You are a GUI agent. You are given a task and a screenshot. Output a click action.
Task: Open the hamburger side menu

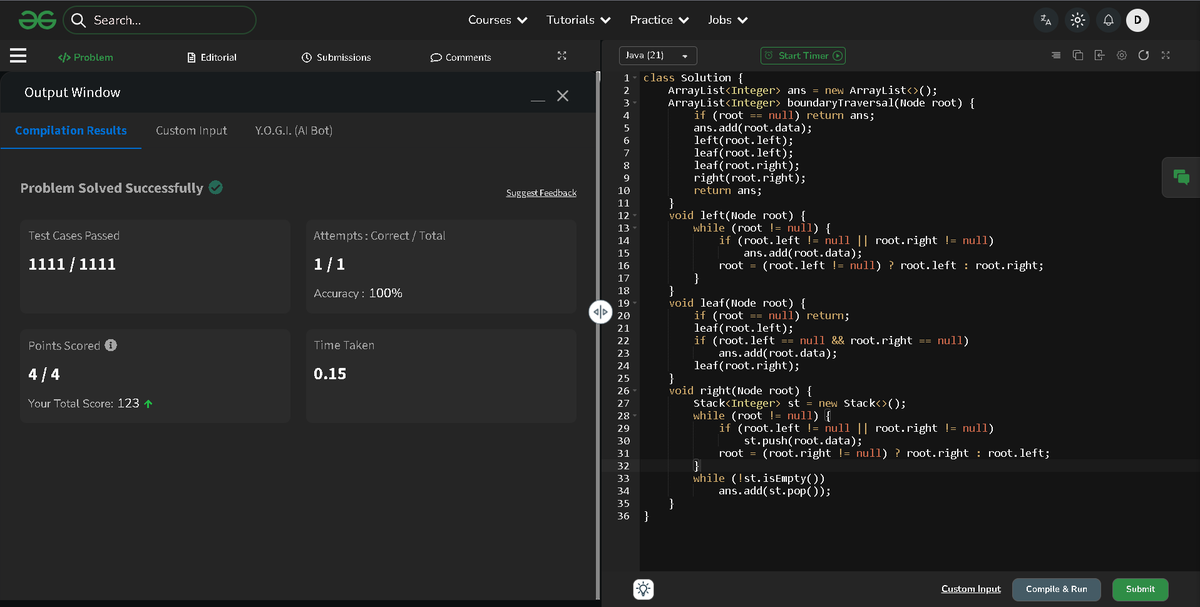18,56
